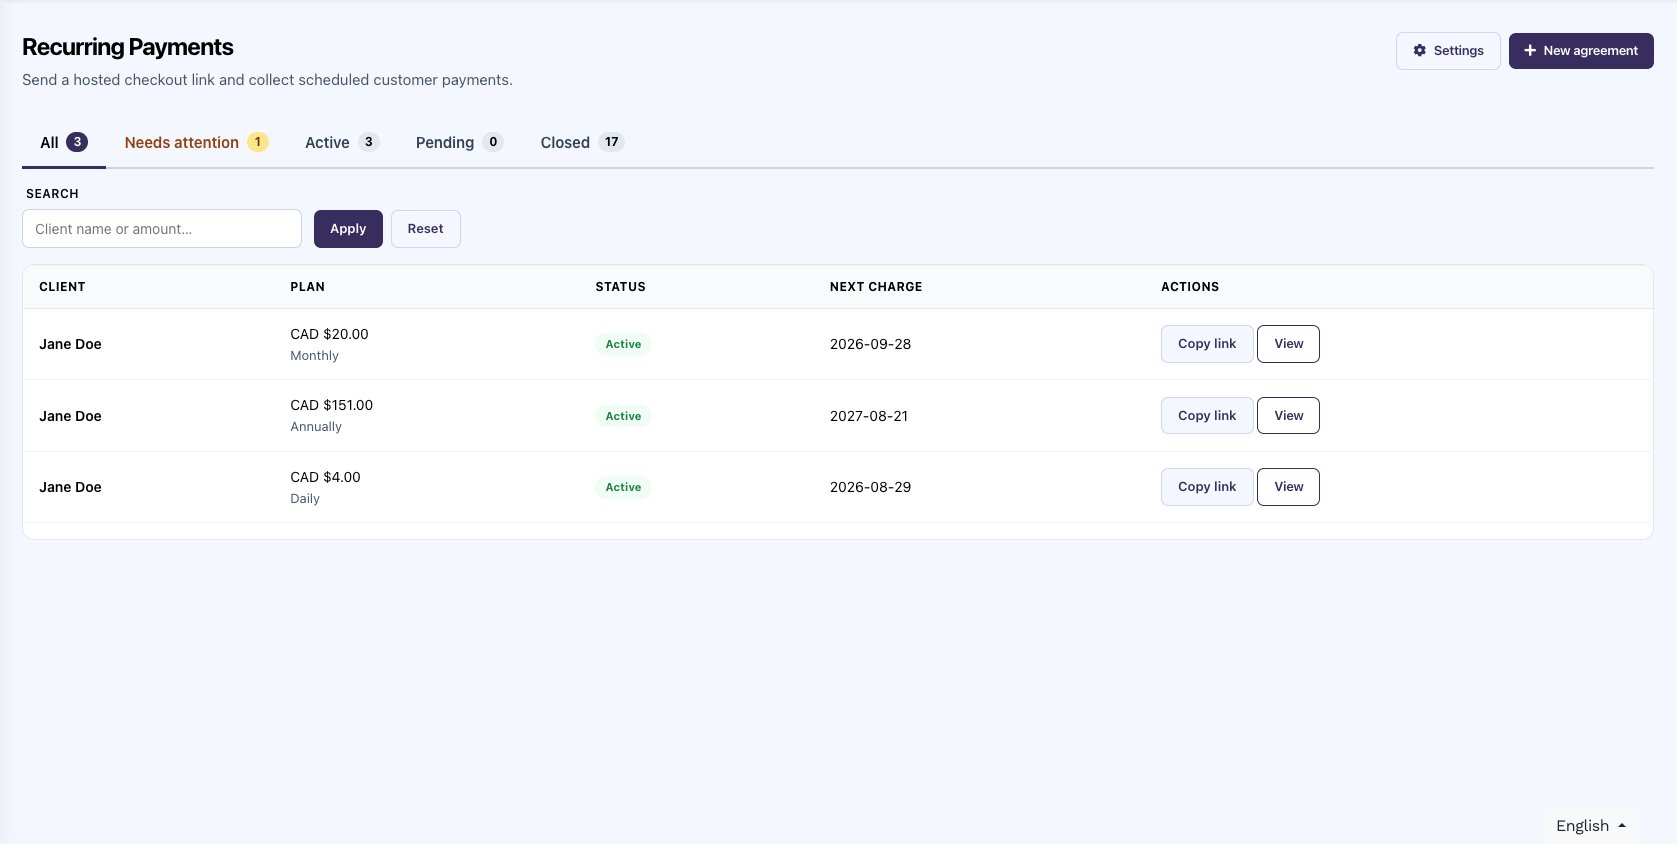
Task: Reset the search filter
Action: (x=425, y=229)
